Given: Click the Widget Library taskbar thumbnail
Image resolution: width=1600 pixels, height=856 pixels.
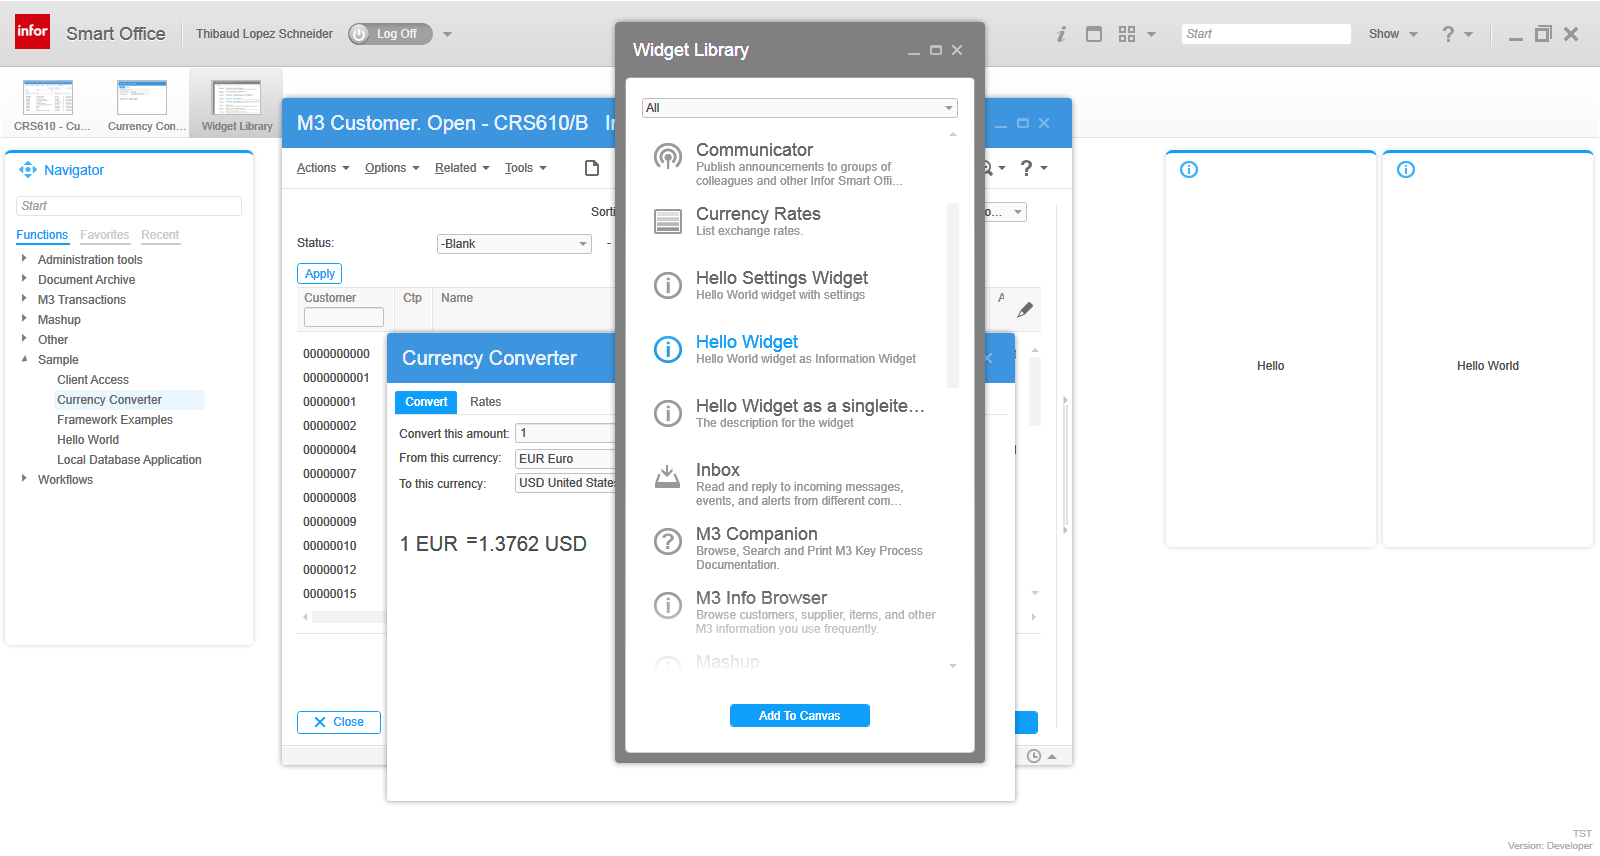Looking at the screenshot, I should [237, 106].
